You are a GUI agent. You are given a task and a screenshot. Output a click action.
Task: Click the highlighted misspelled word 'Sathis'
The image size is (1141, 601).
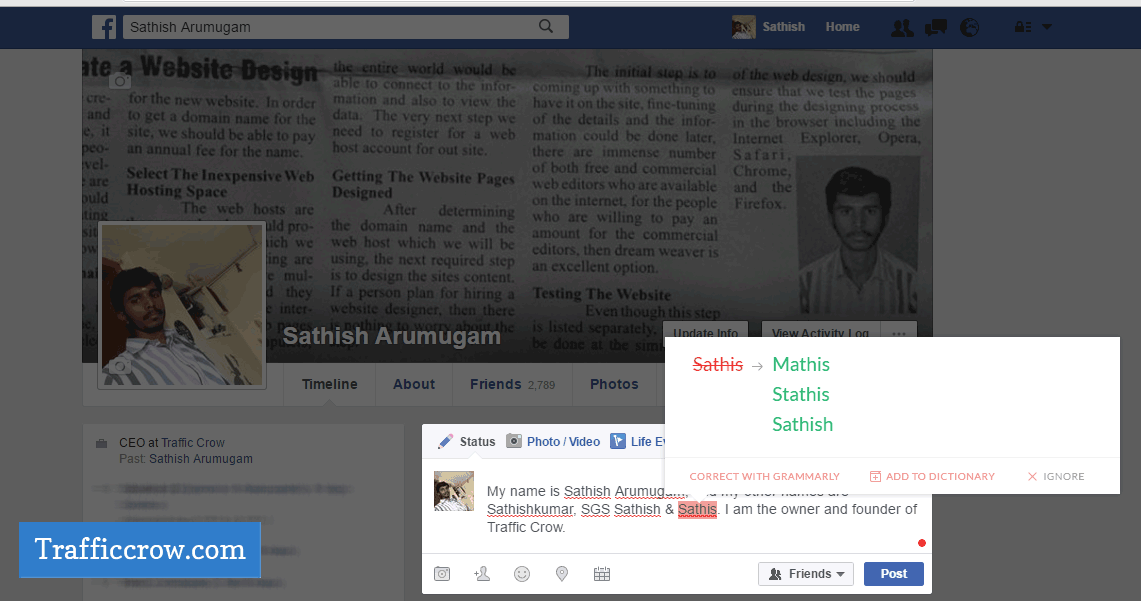pyautogui.click(x=697, y=509)
